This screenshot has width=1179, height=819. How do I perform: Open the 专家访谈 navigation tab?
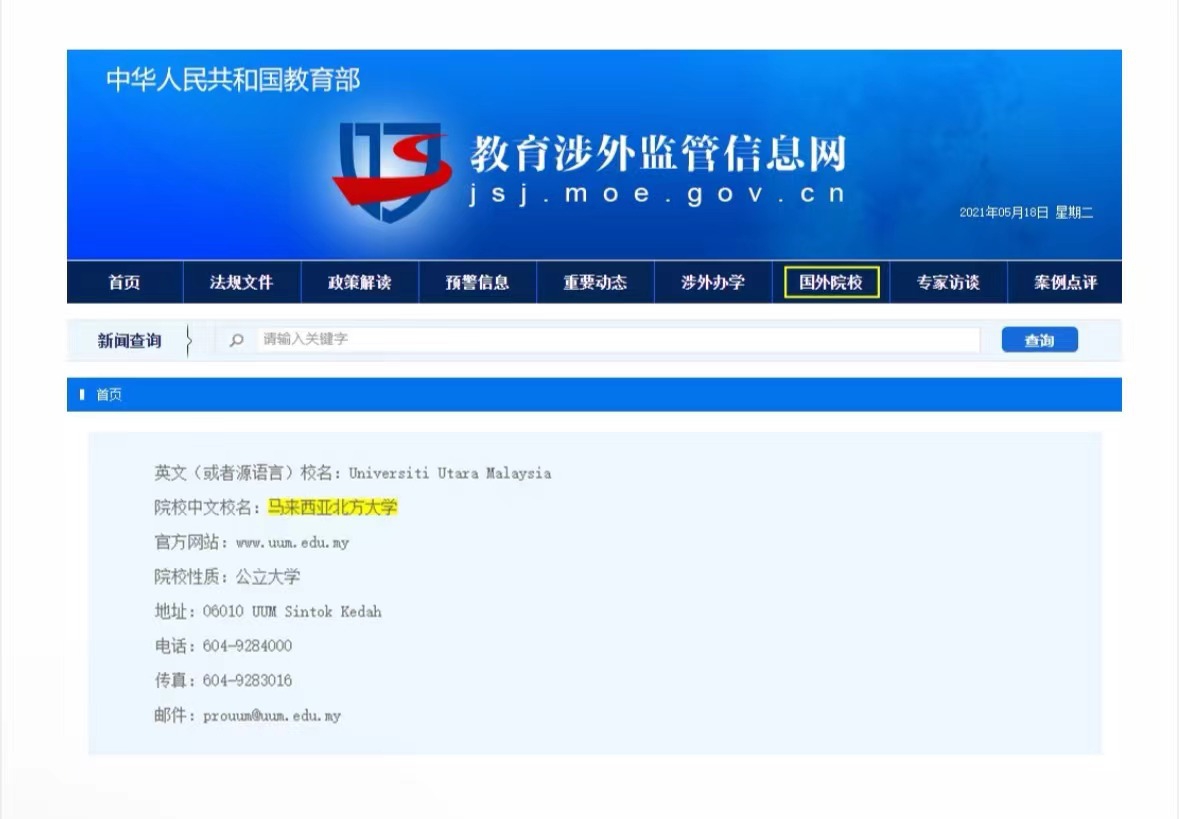(948, 282)
